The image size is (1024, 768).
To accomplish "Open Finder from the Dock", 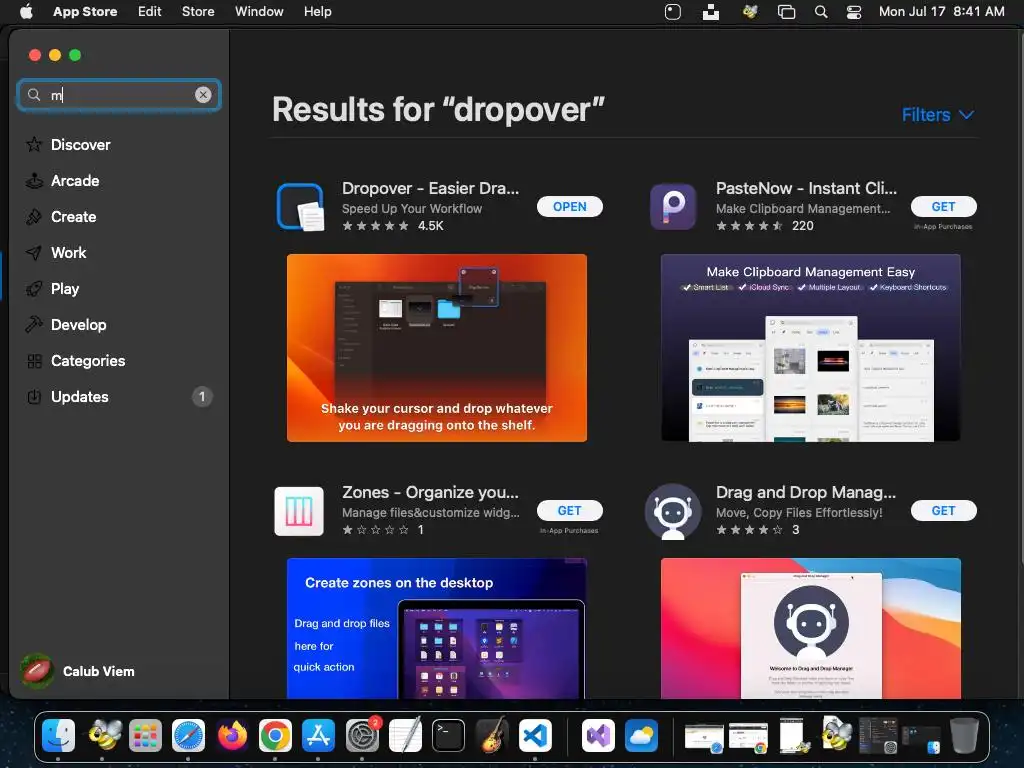I will [x=58, y=735].
